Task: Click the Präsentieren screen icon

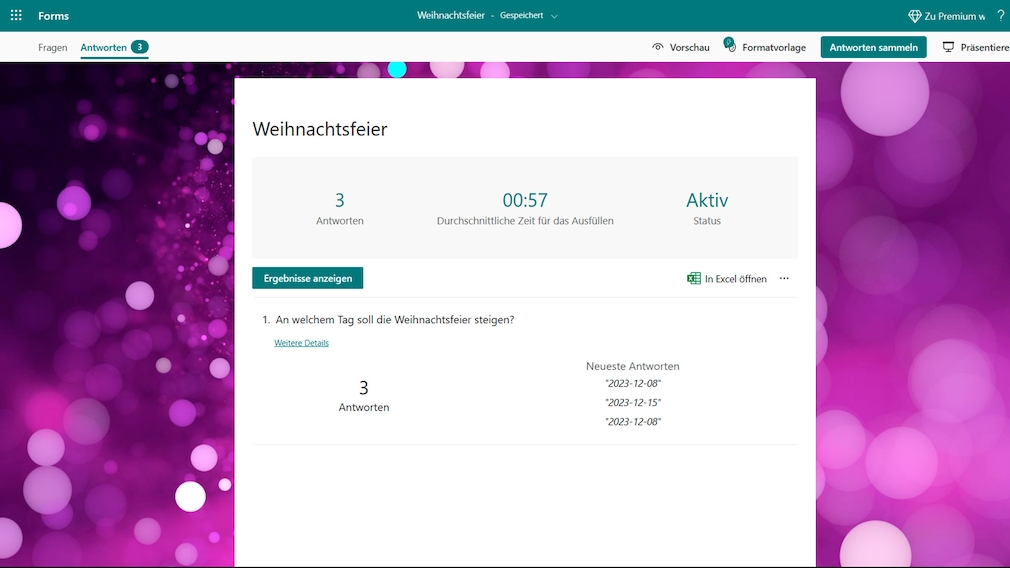Action: coord(948,47)
